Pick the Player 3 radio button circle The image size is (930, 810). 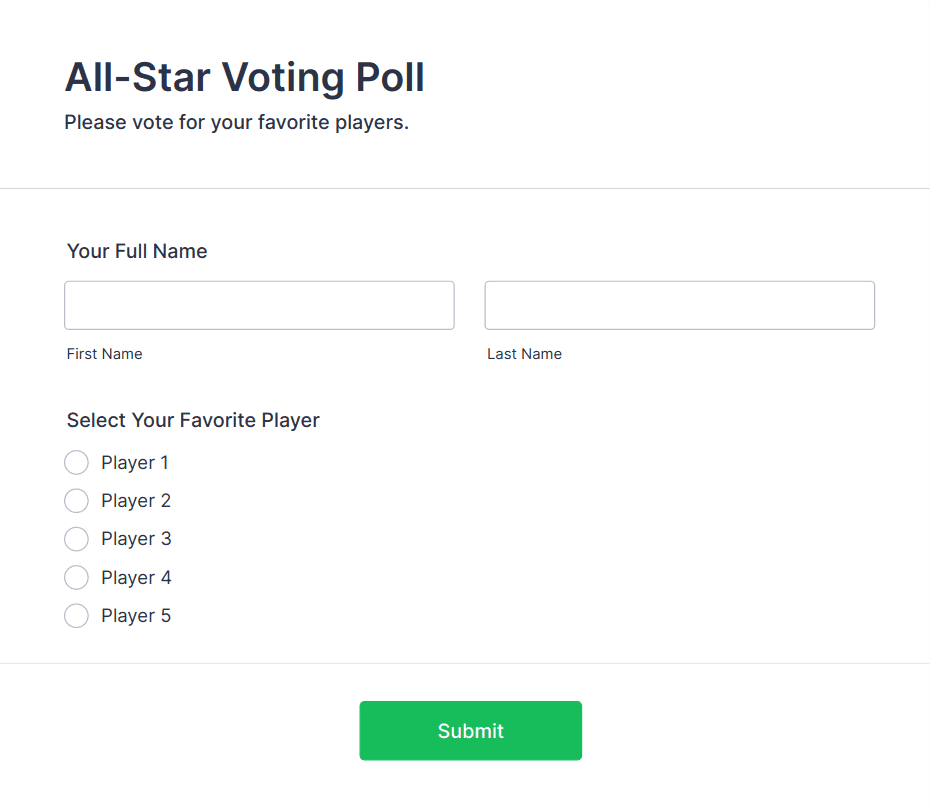(x=76, y=539)
